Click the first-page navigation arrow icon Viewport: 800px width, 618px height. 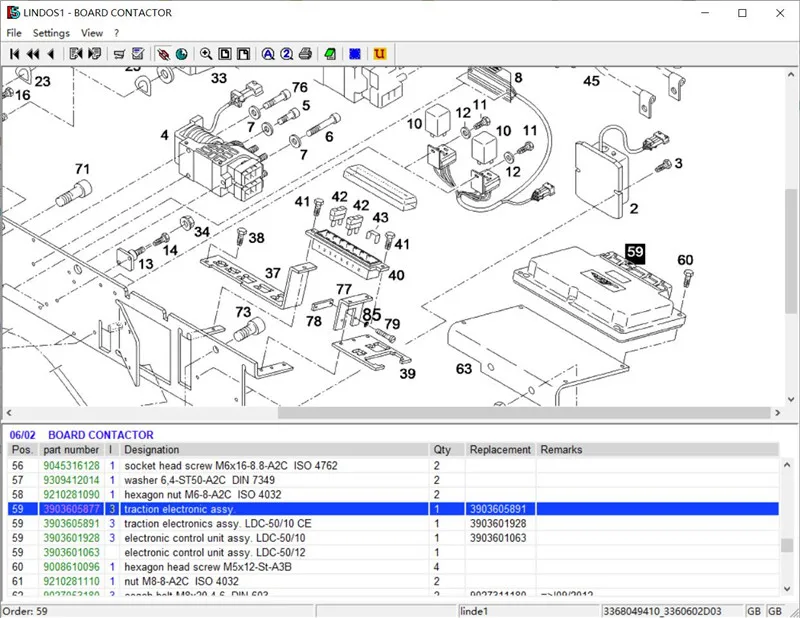tap(15, 53)
